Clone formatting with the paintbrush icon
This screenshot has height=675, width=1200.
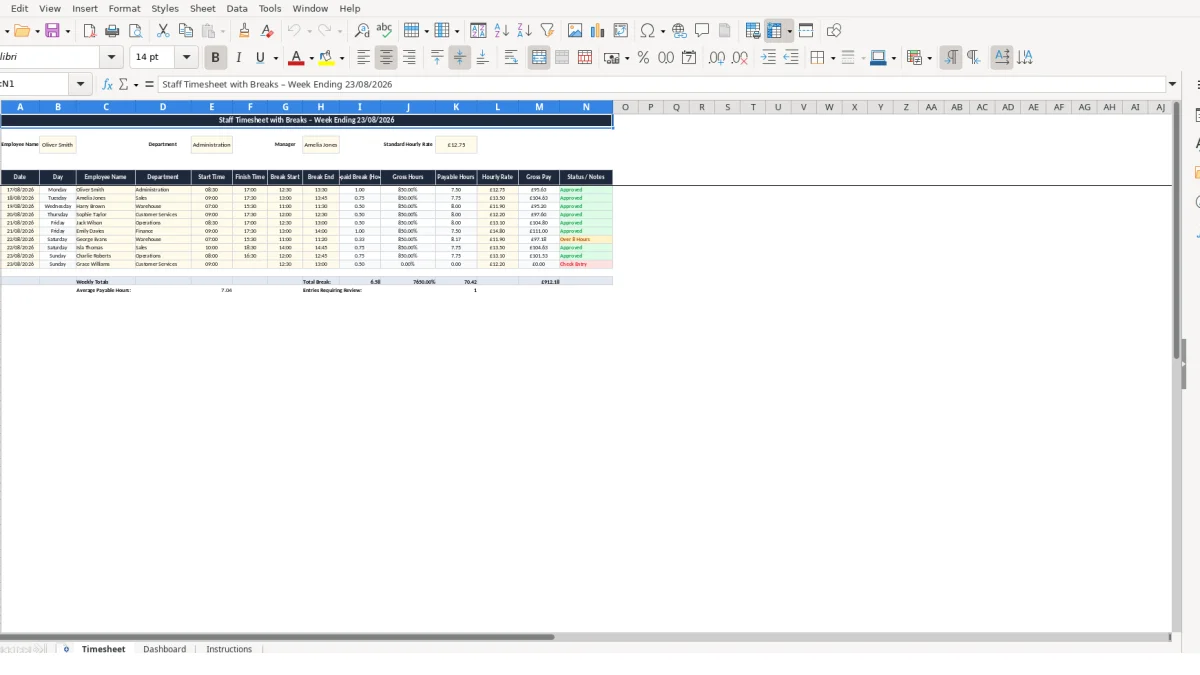[244, 31]
